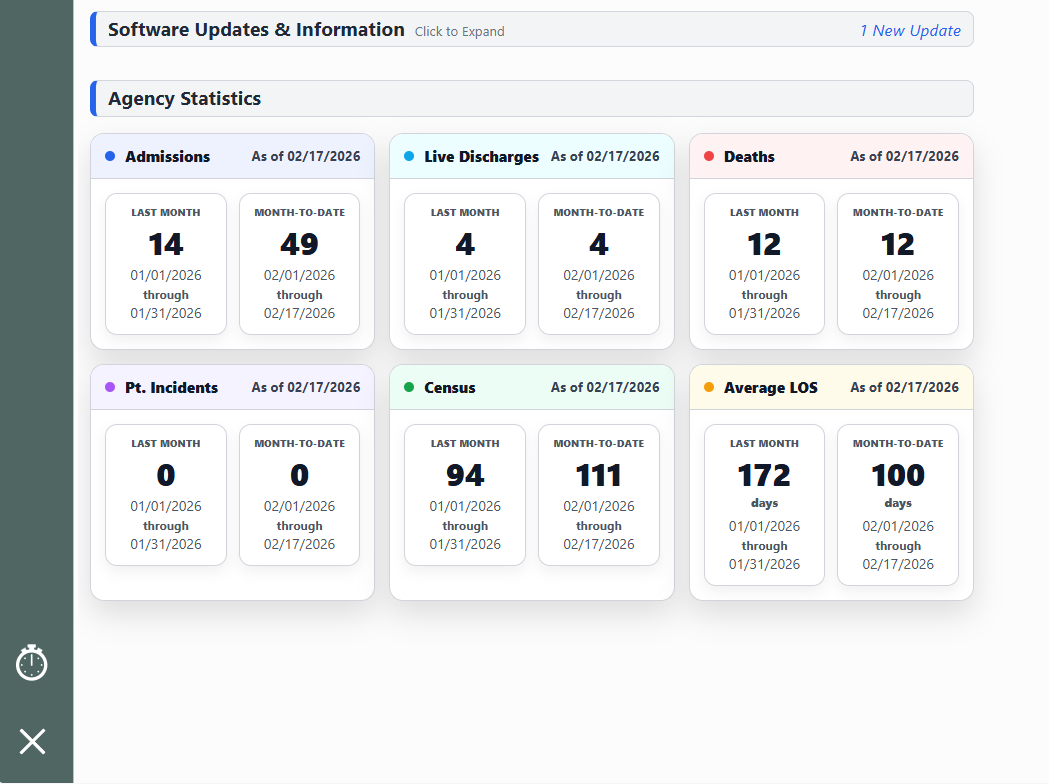Click Deaths last month value 12
This screenshot has height=784, width=1049.
[764, 244]
